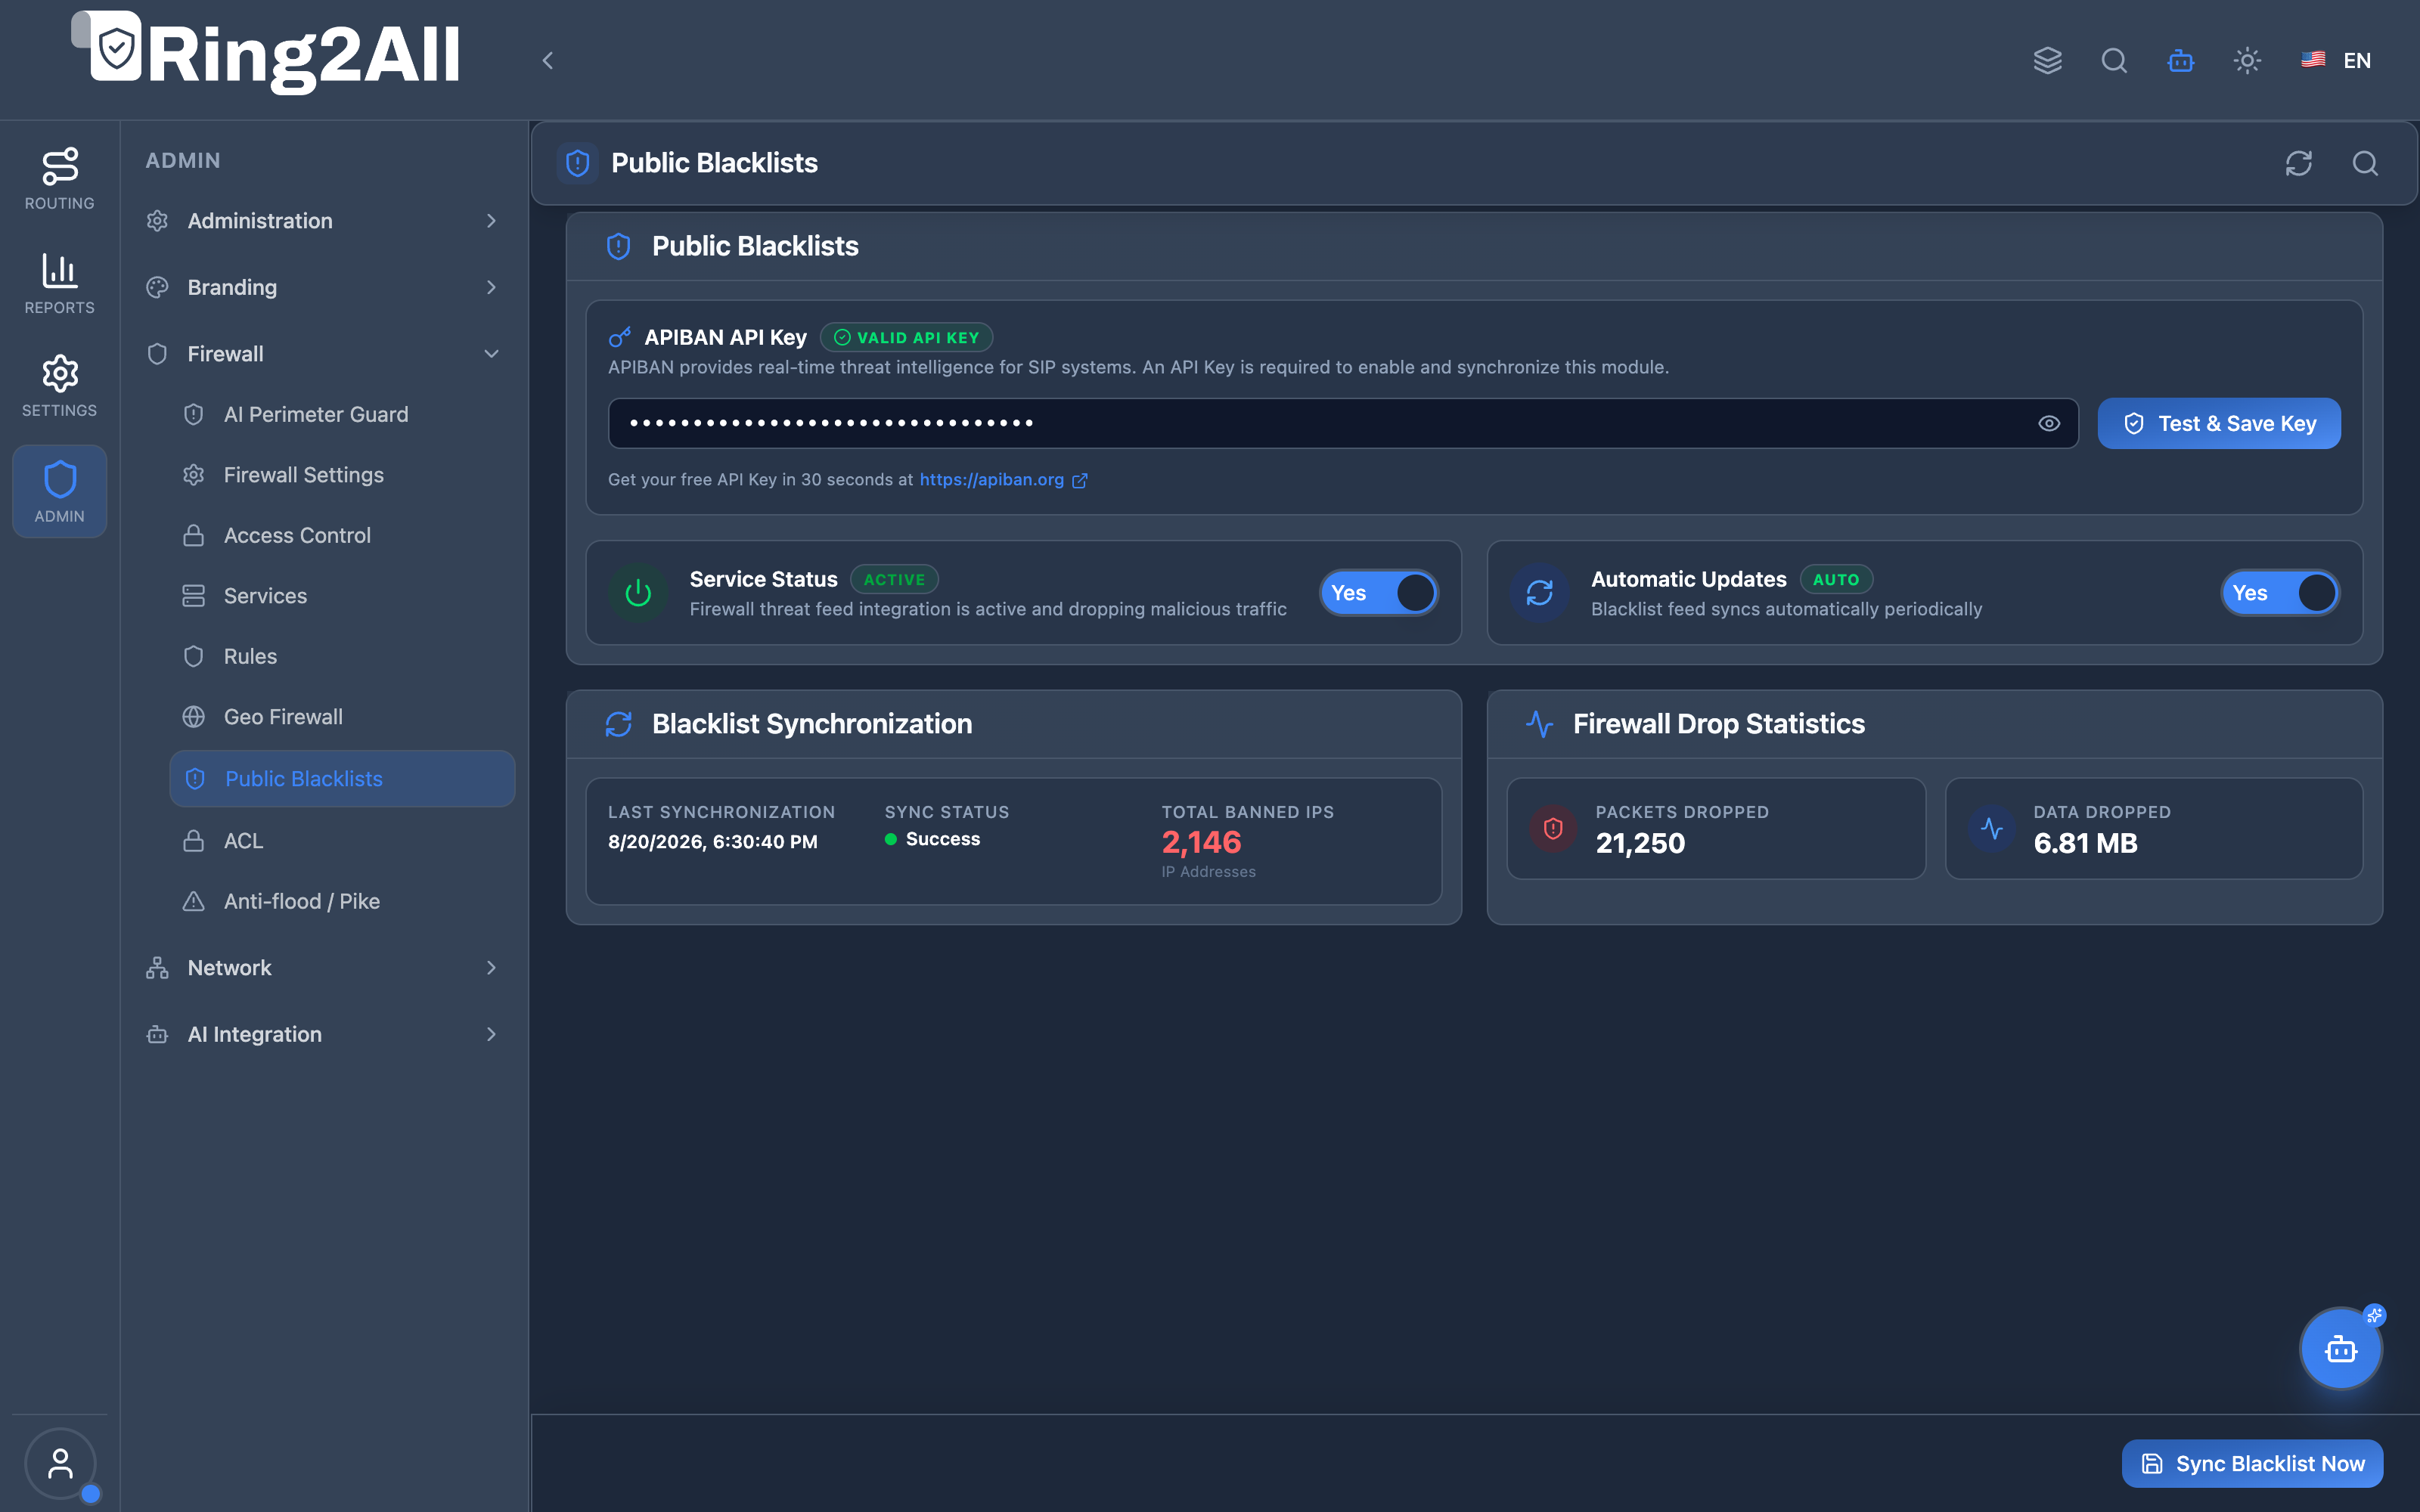This screenshot has height=1512, width=2420.
Task: Expand the Branding menu
Action: (325, 287)
